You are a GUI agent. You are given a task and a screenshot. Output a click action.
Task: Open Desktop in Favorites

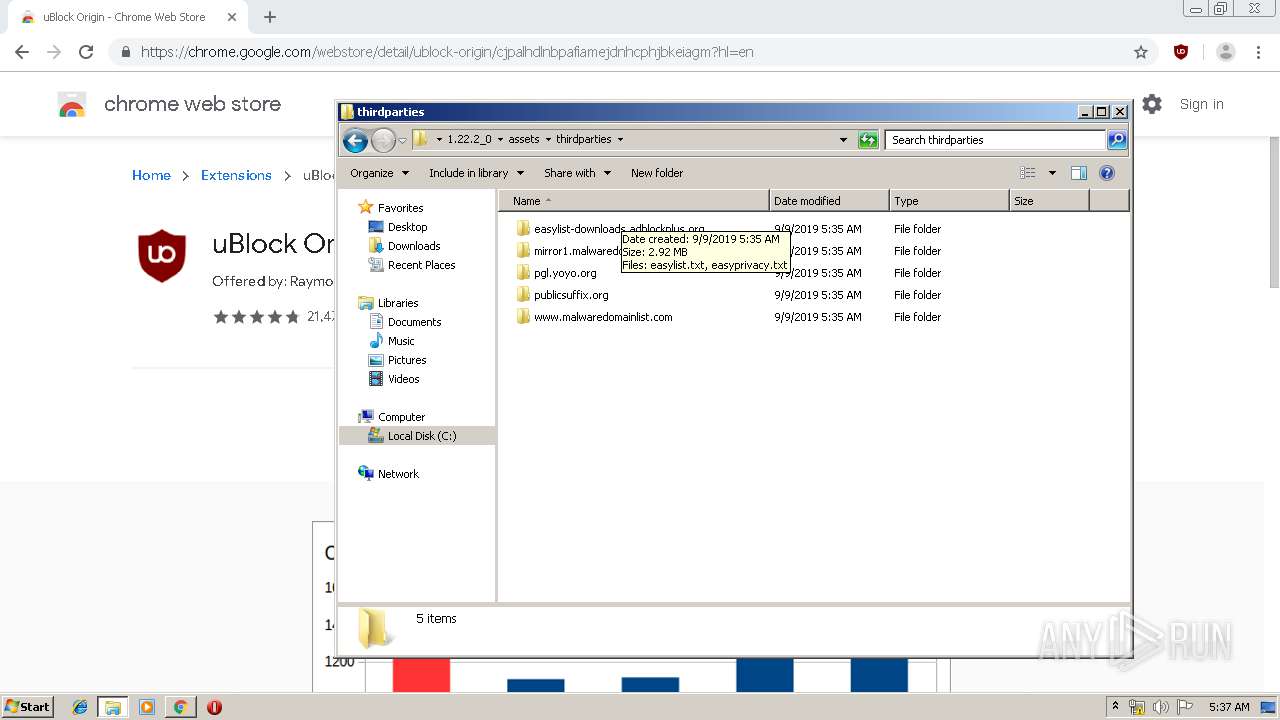[x=407, y=227]
